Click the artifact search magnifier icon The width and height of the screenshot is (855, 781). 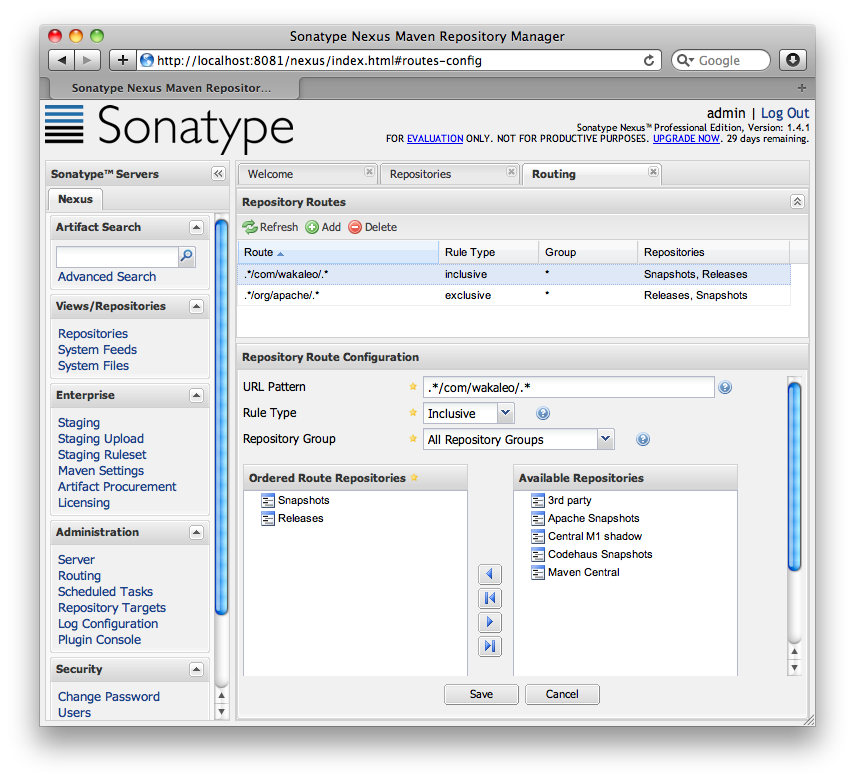tap(186, 257)
